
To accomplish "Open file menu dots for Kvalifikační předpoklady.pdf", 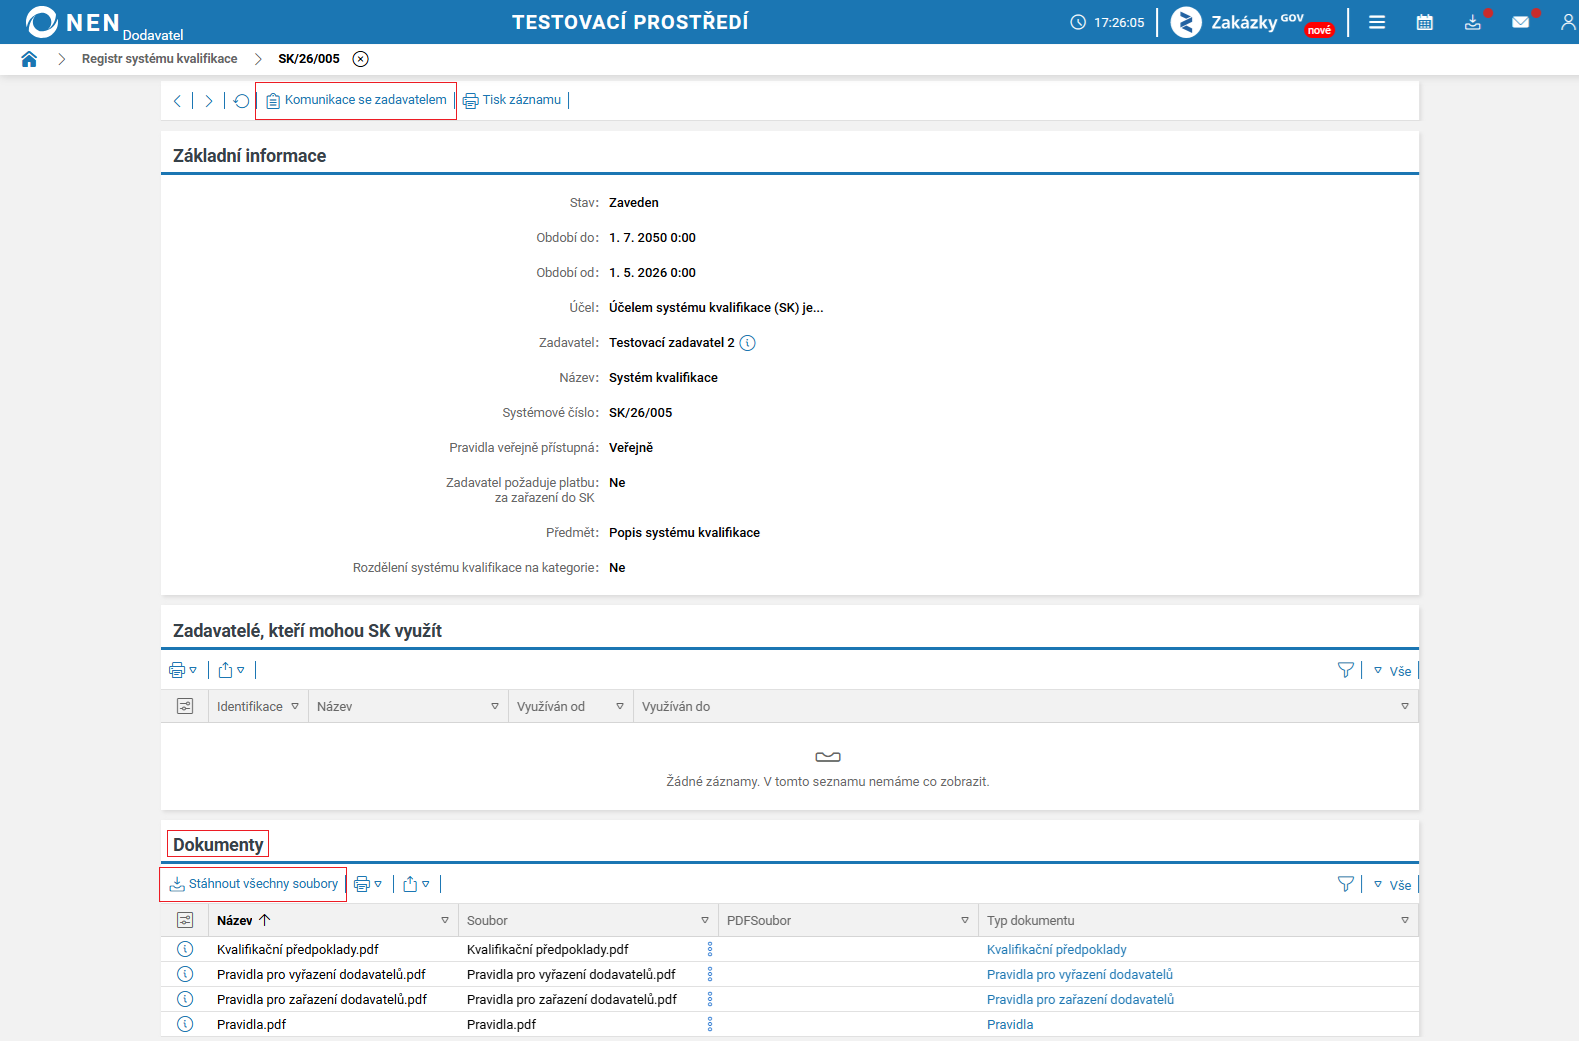I will click(x=710, y=949).
